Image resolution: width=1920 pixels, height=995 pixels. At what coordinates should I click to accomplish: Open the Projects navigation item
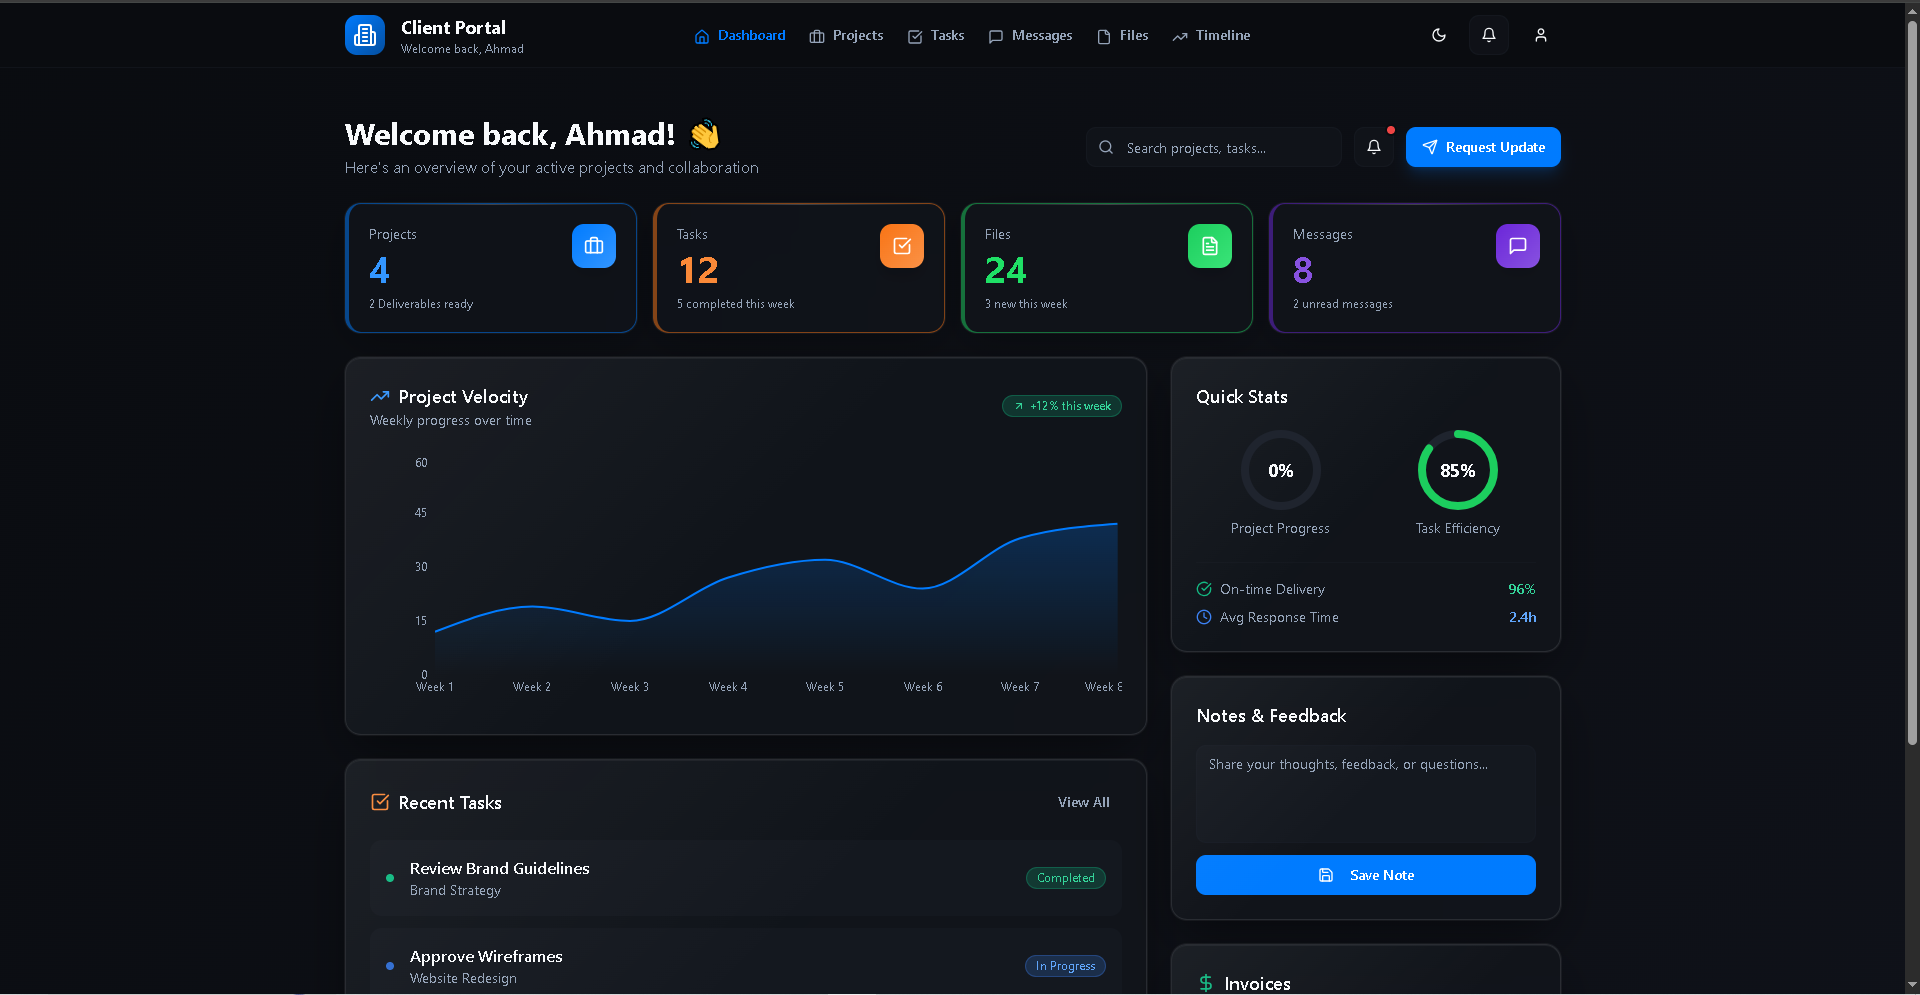846,36
